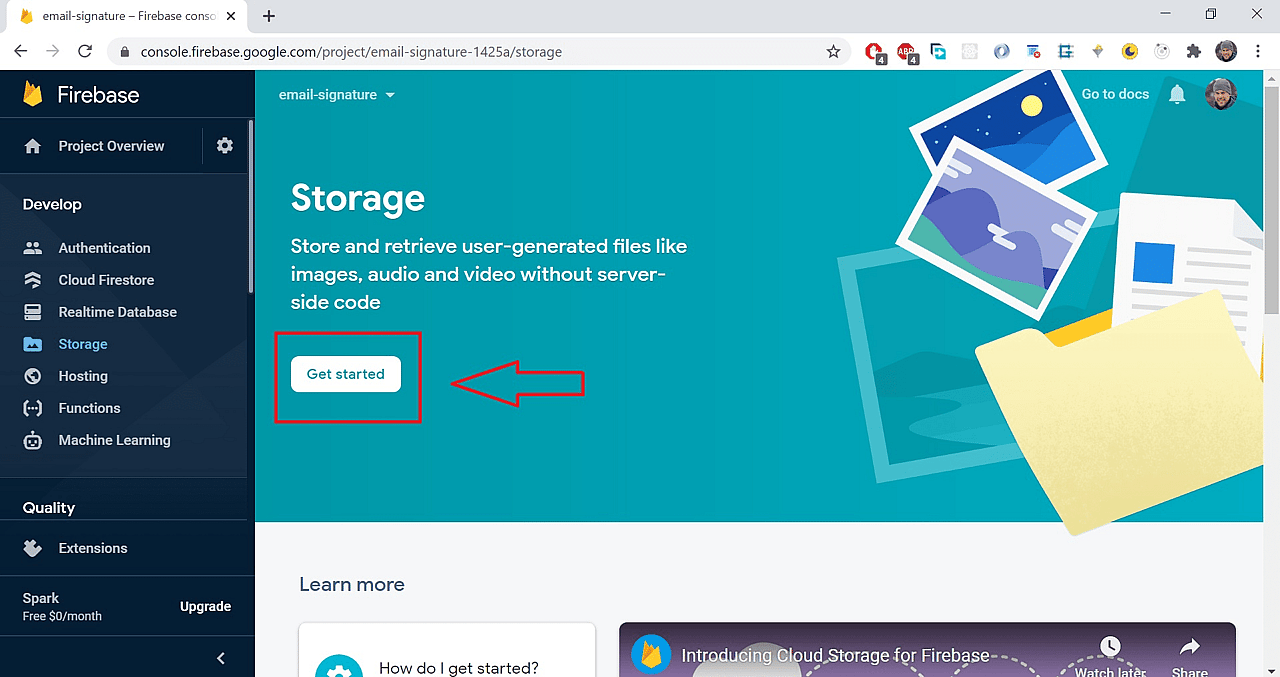Open Chrome's three-dot menu
This screenshot has height=677, width=1280.
(1257, 50)
